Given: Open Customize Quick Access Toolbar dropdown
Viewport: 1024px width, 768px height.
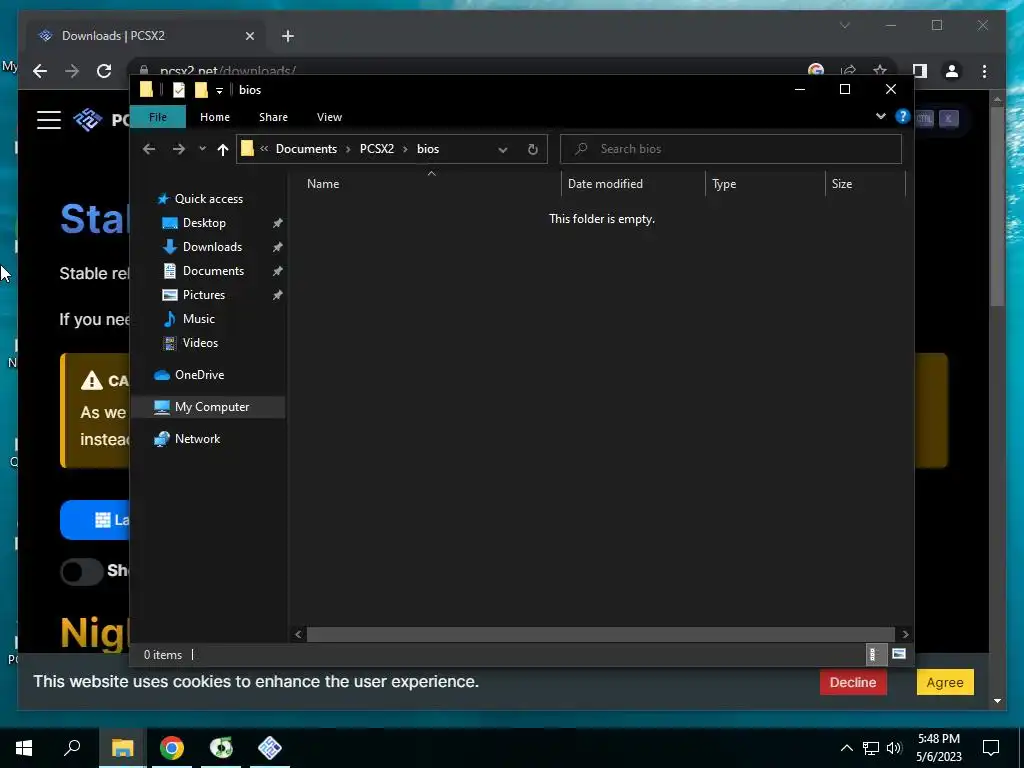Looking at the screenshot, I should pos(219,91).
